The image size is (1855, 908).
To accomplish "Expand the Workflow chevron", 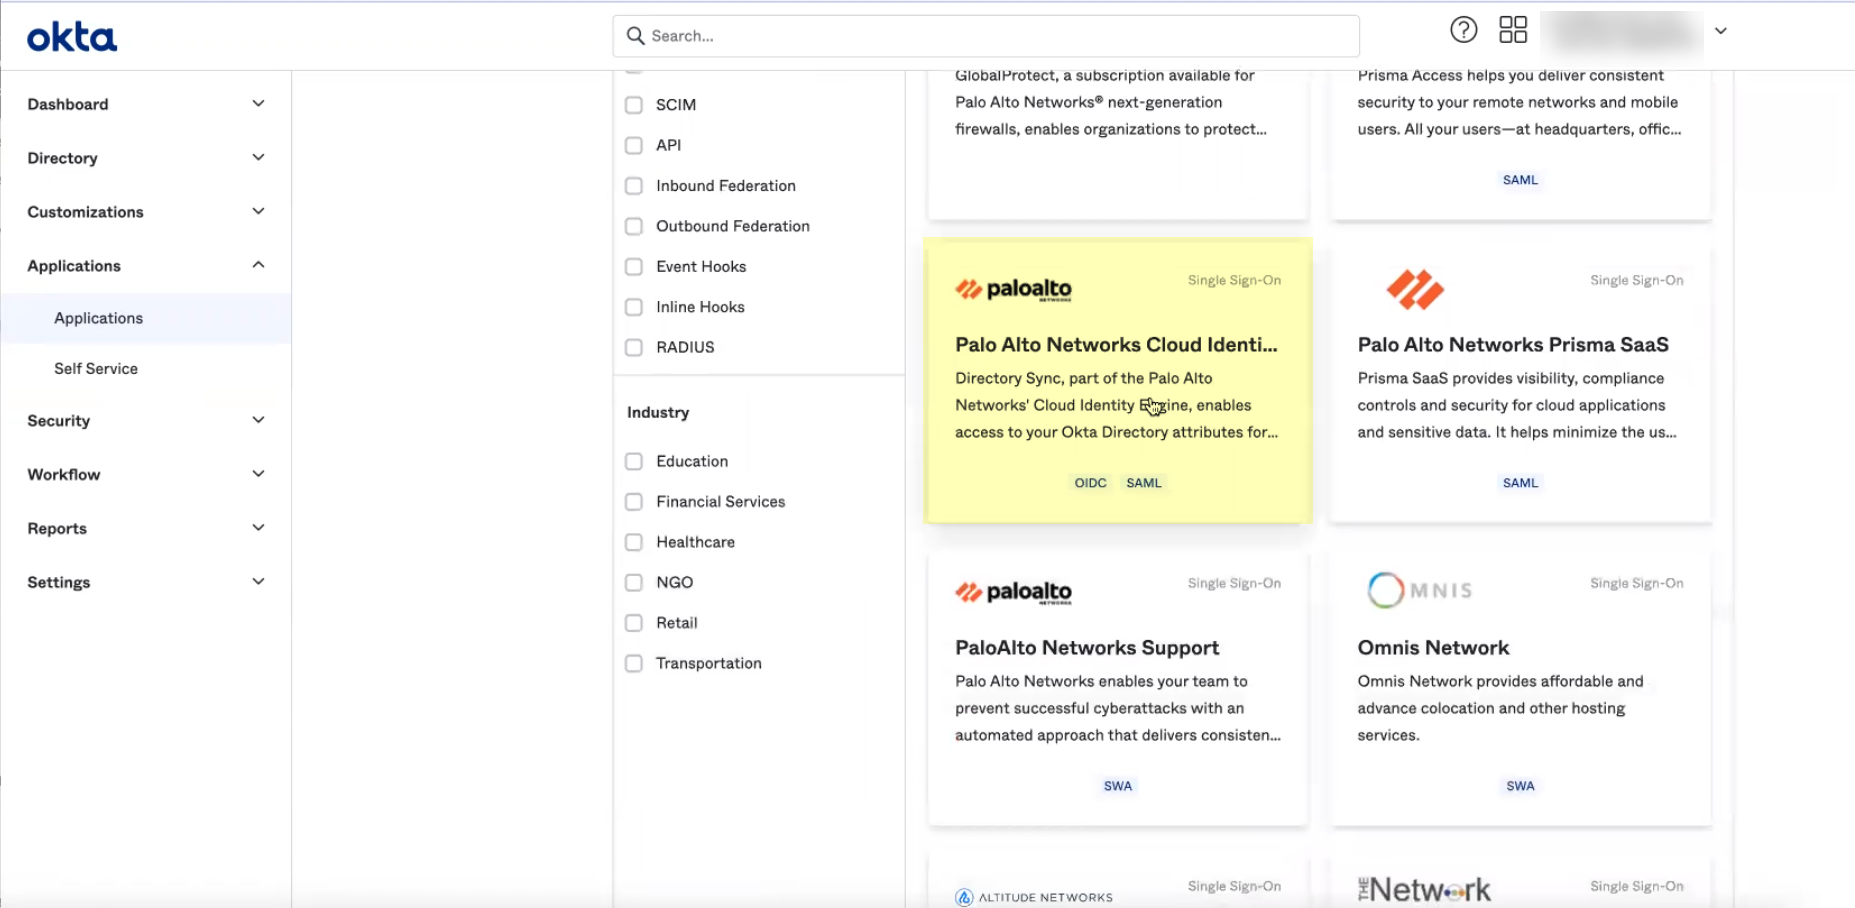I will (258, 474).
